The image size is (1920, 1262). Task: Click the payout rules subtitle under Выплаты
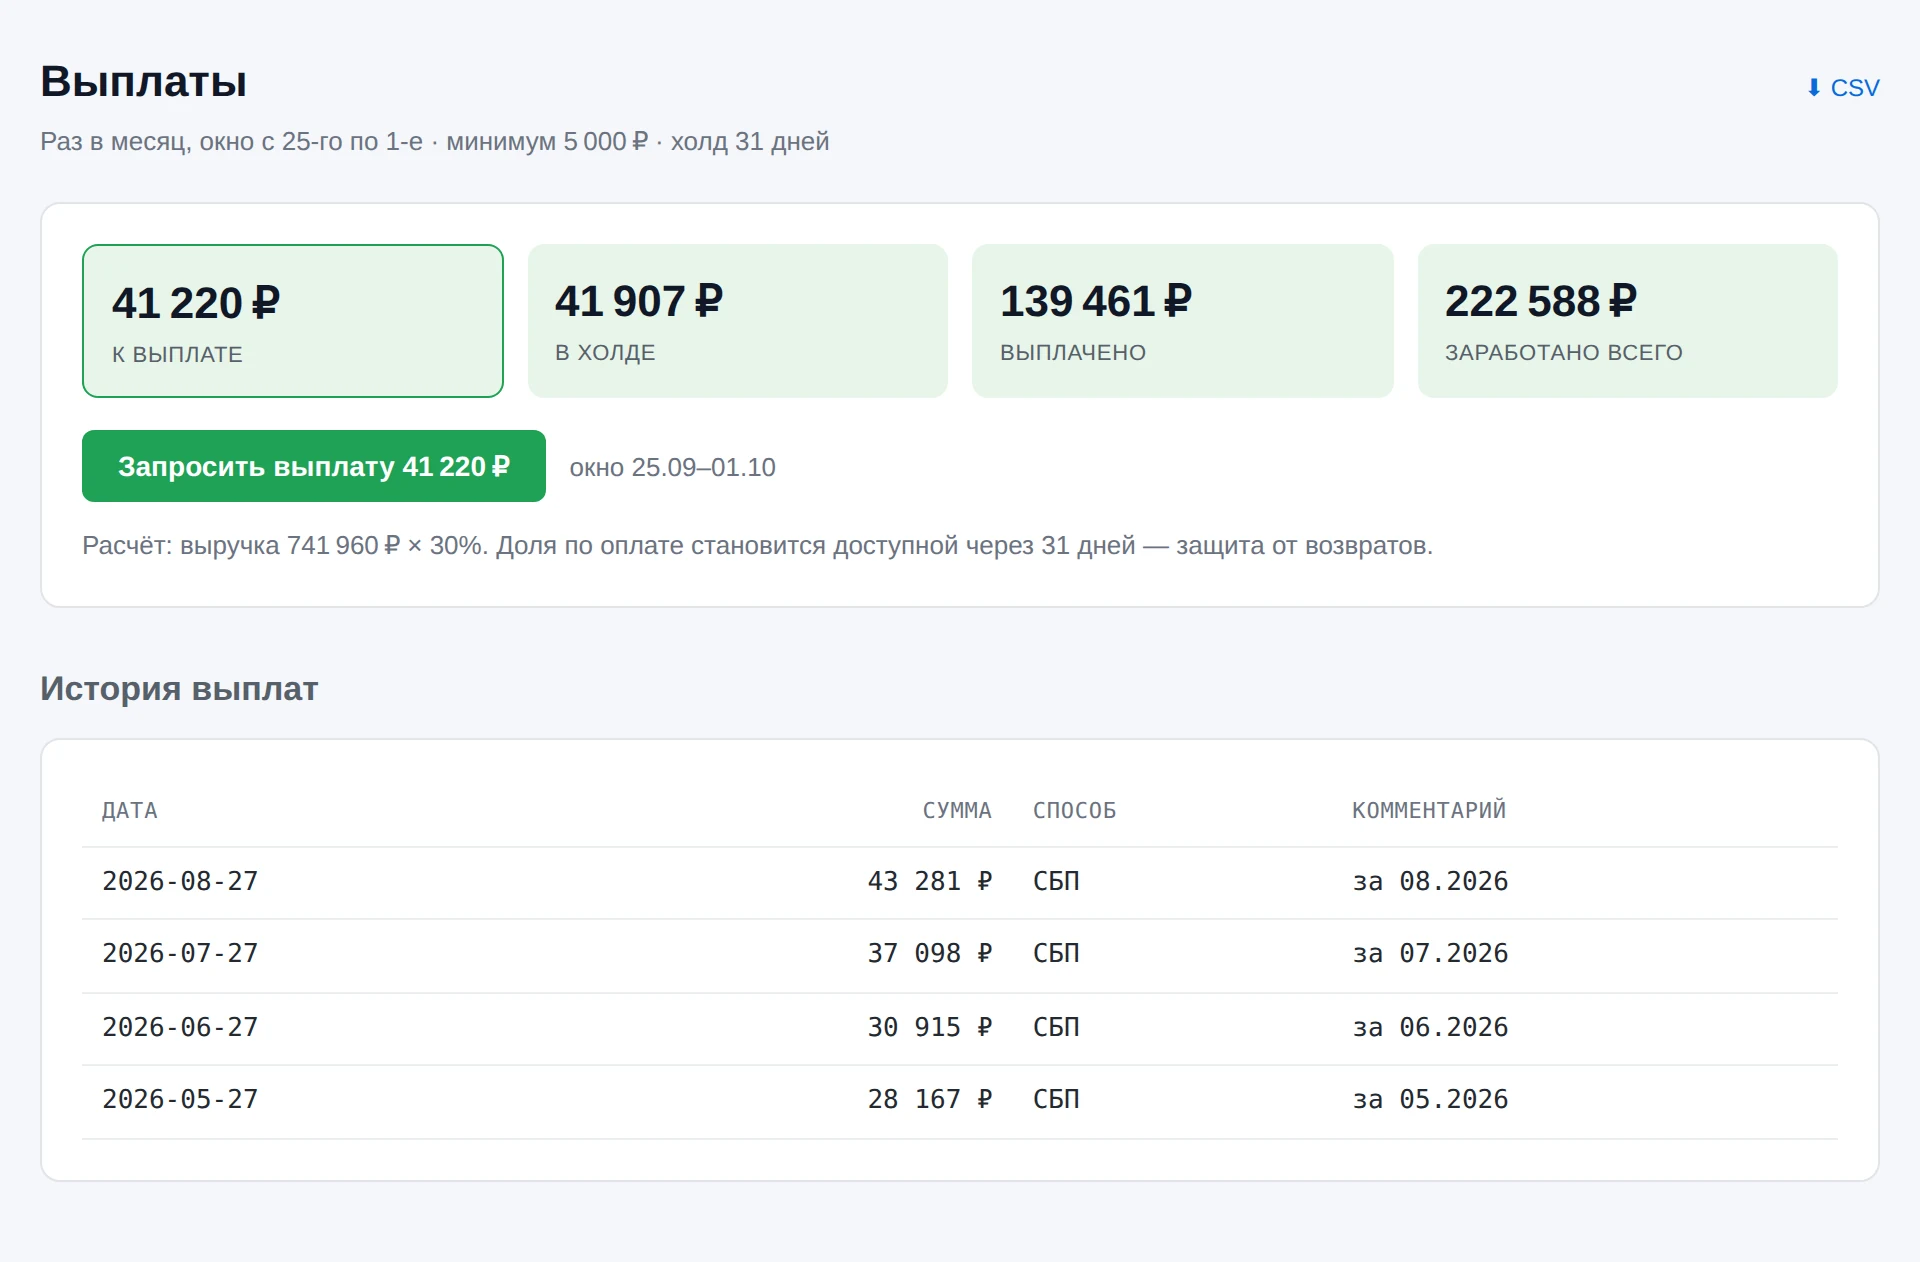point(435,141)
